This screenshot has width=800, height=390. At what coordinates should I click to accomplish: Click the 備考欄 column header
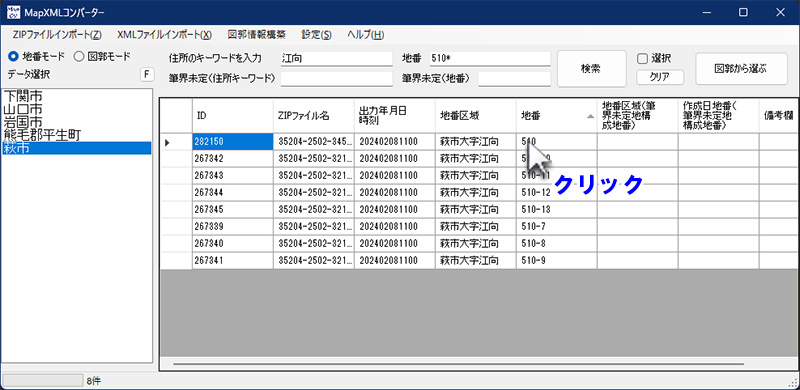pyautogui.click(x=779, y=116)
